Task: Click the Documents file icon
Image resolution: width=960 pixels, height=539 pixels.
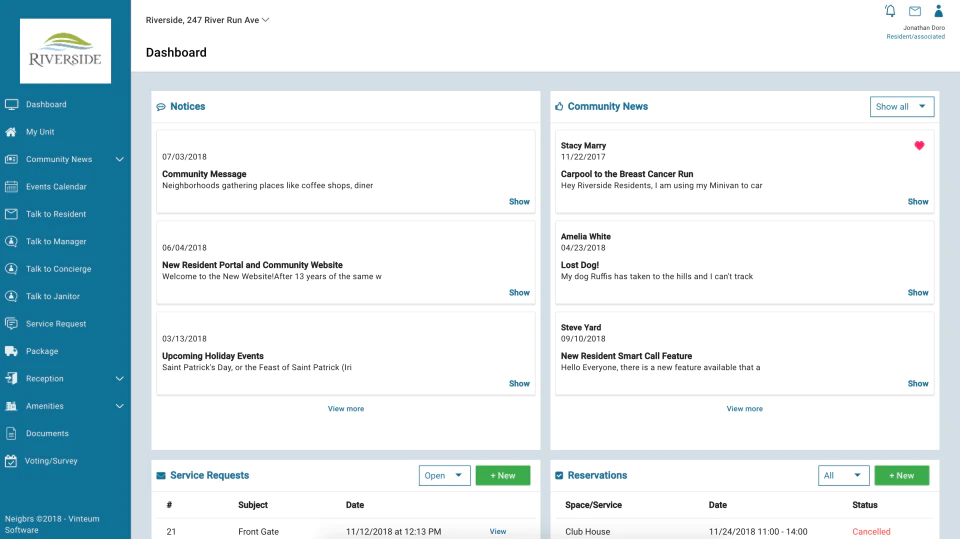Action: pyautogui.click(x=11, y=433)
